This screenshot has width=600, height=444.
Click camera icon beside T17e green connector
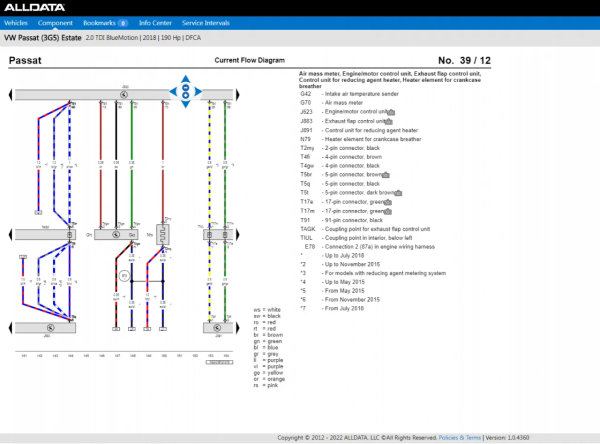389,201
